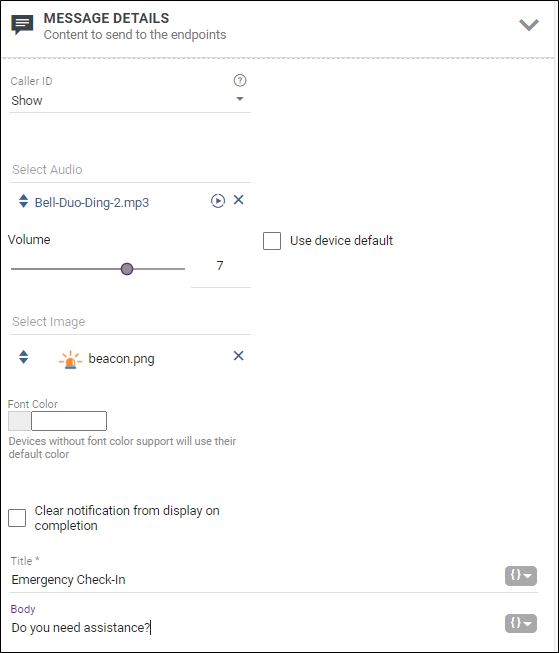Viewport: 559px width, 653px height.
Task: Open the Caller ID help icon
Action: point(240,80)
